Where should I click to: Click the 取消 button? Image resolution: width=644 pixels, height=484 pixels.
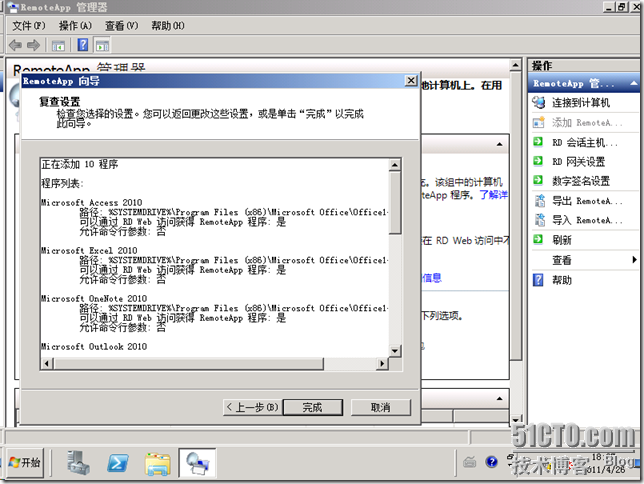coord(381,407)
